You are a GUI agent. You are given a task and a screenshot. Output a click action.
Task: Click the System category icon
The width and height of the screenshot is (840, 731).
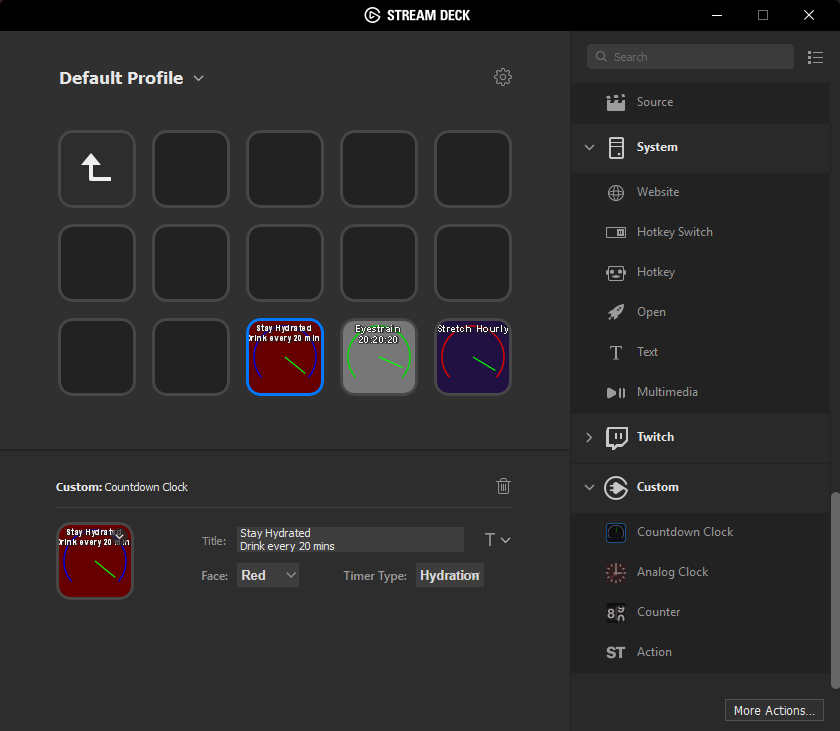click(x=616, y=147)
